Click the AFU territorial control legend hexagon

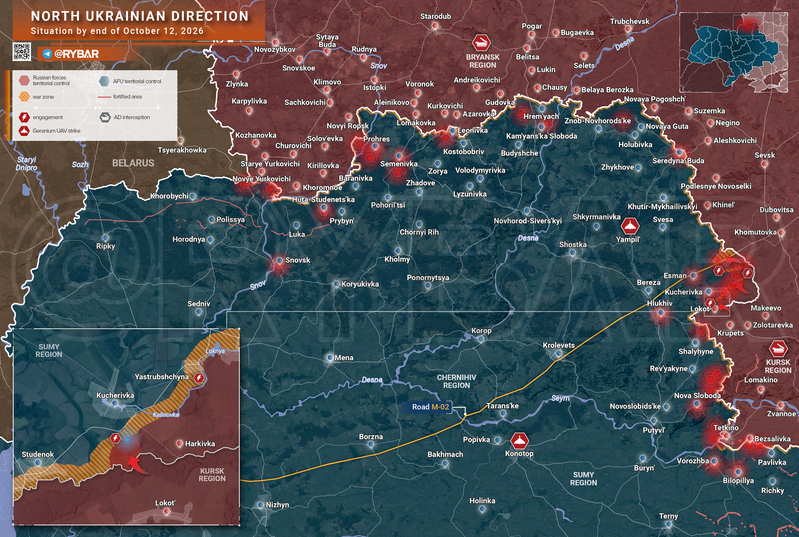[104, 81]
